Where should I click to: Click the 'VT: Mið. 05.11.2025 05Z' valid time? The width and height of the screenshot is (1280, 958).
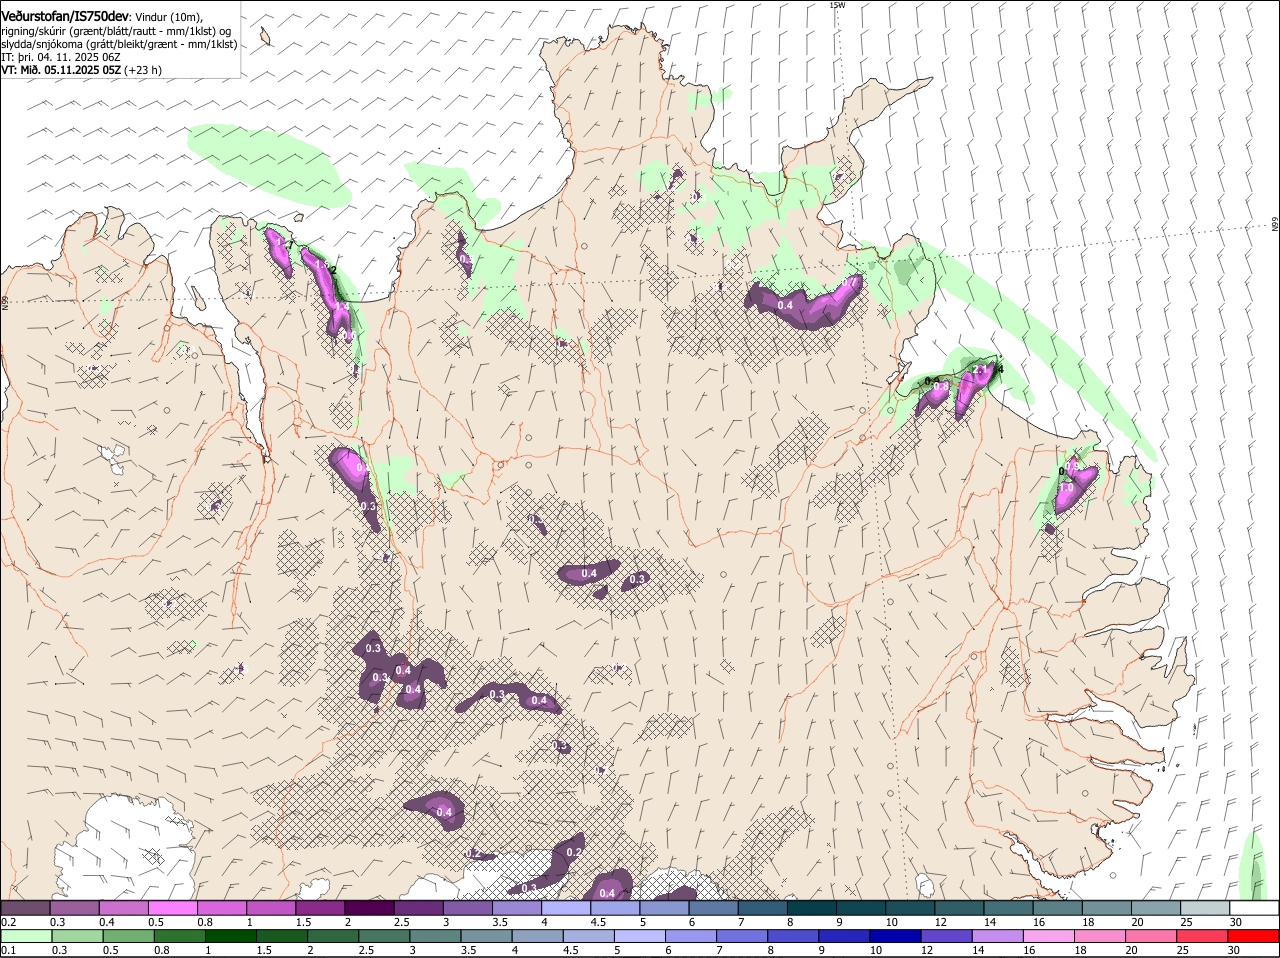[x=61, y=70]
